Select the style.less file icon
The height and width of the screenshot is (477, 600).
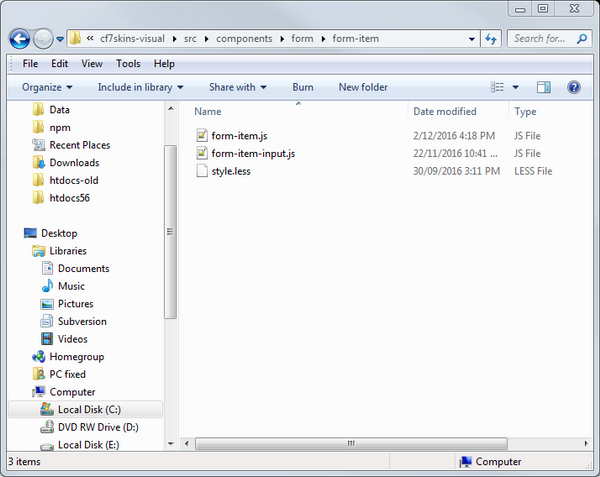pyautogui.click(x=202, y=171)
